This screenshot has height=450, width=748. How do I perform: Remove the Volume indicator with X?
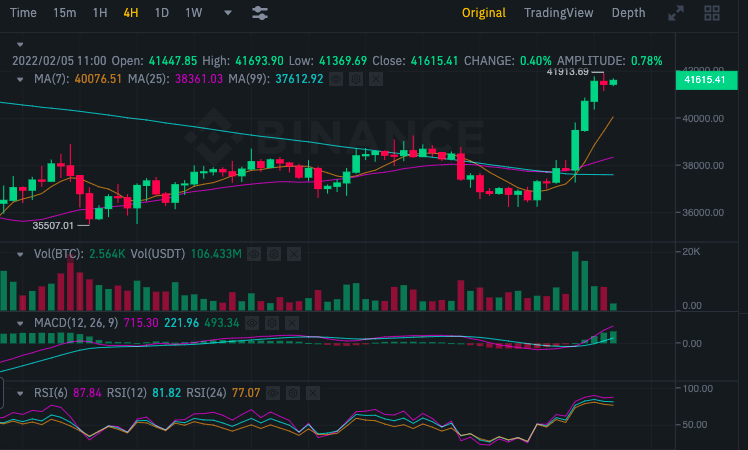(294, 254)
